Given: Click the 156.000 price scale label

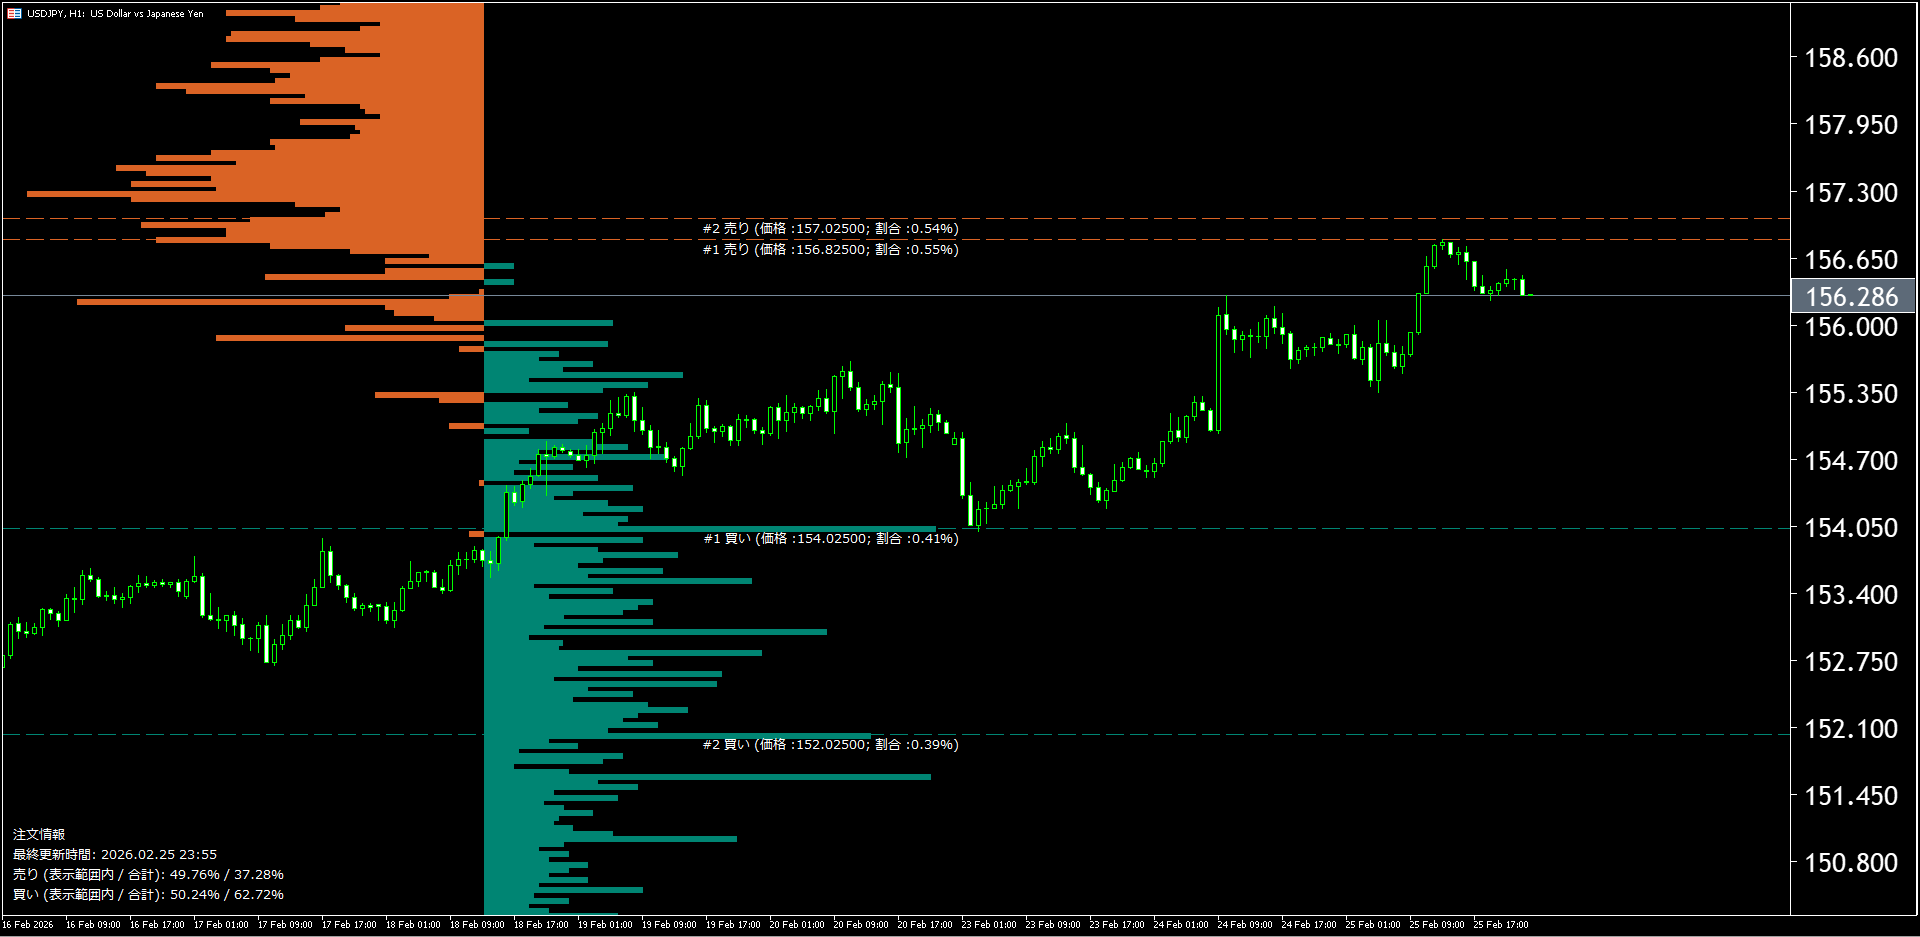Looking at the screenshot, I should click(1851, 327).
